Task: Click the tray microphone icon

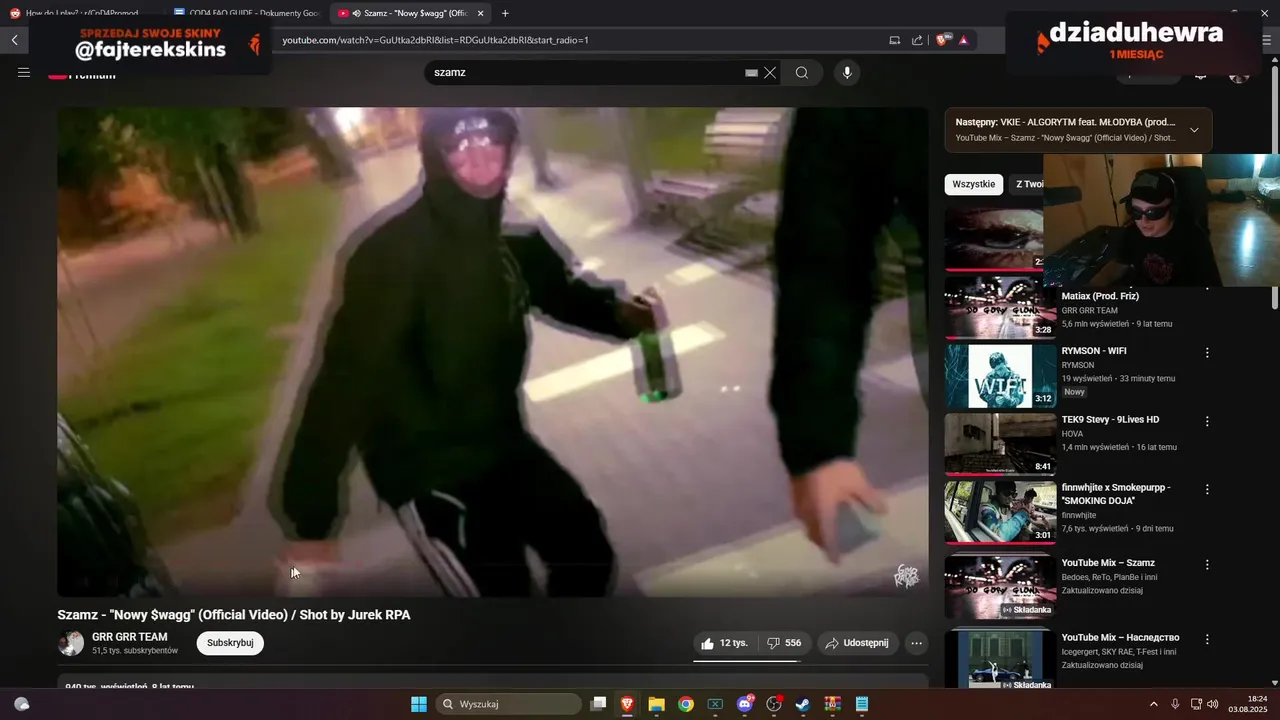Action: (1175, 704)
